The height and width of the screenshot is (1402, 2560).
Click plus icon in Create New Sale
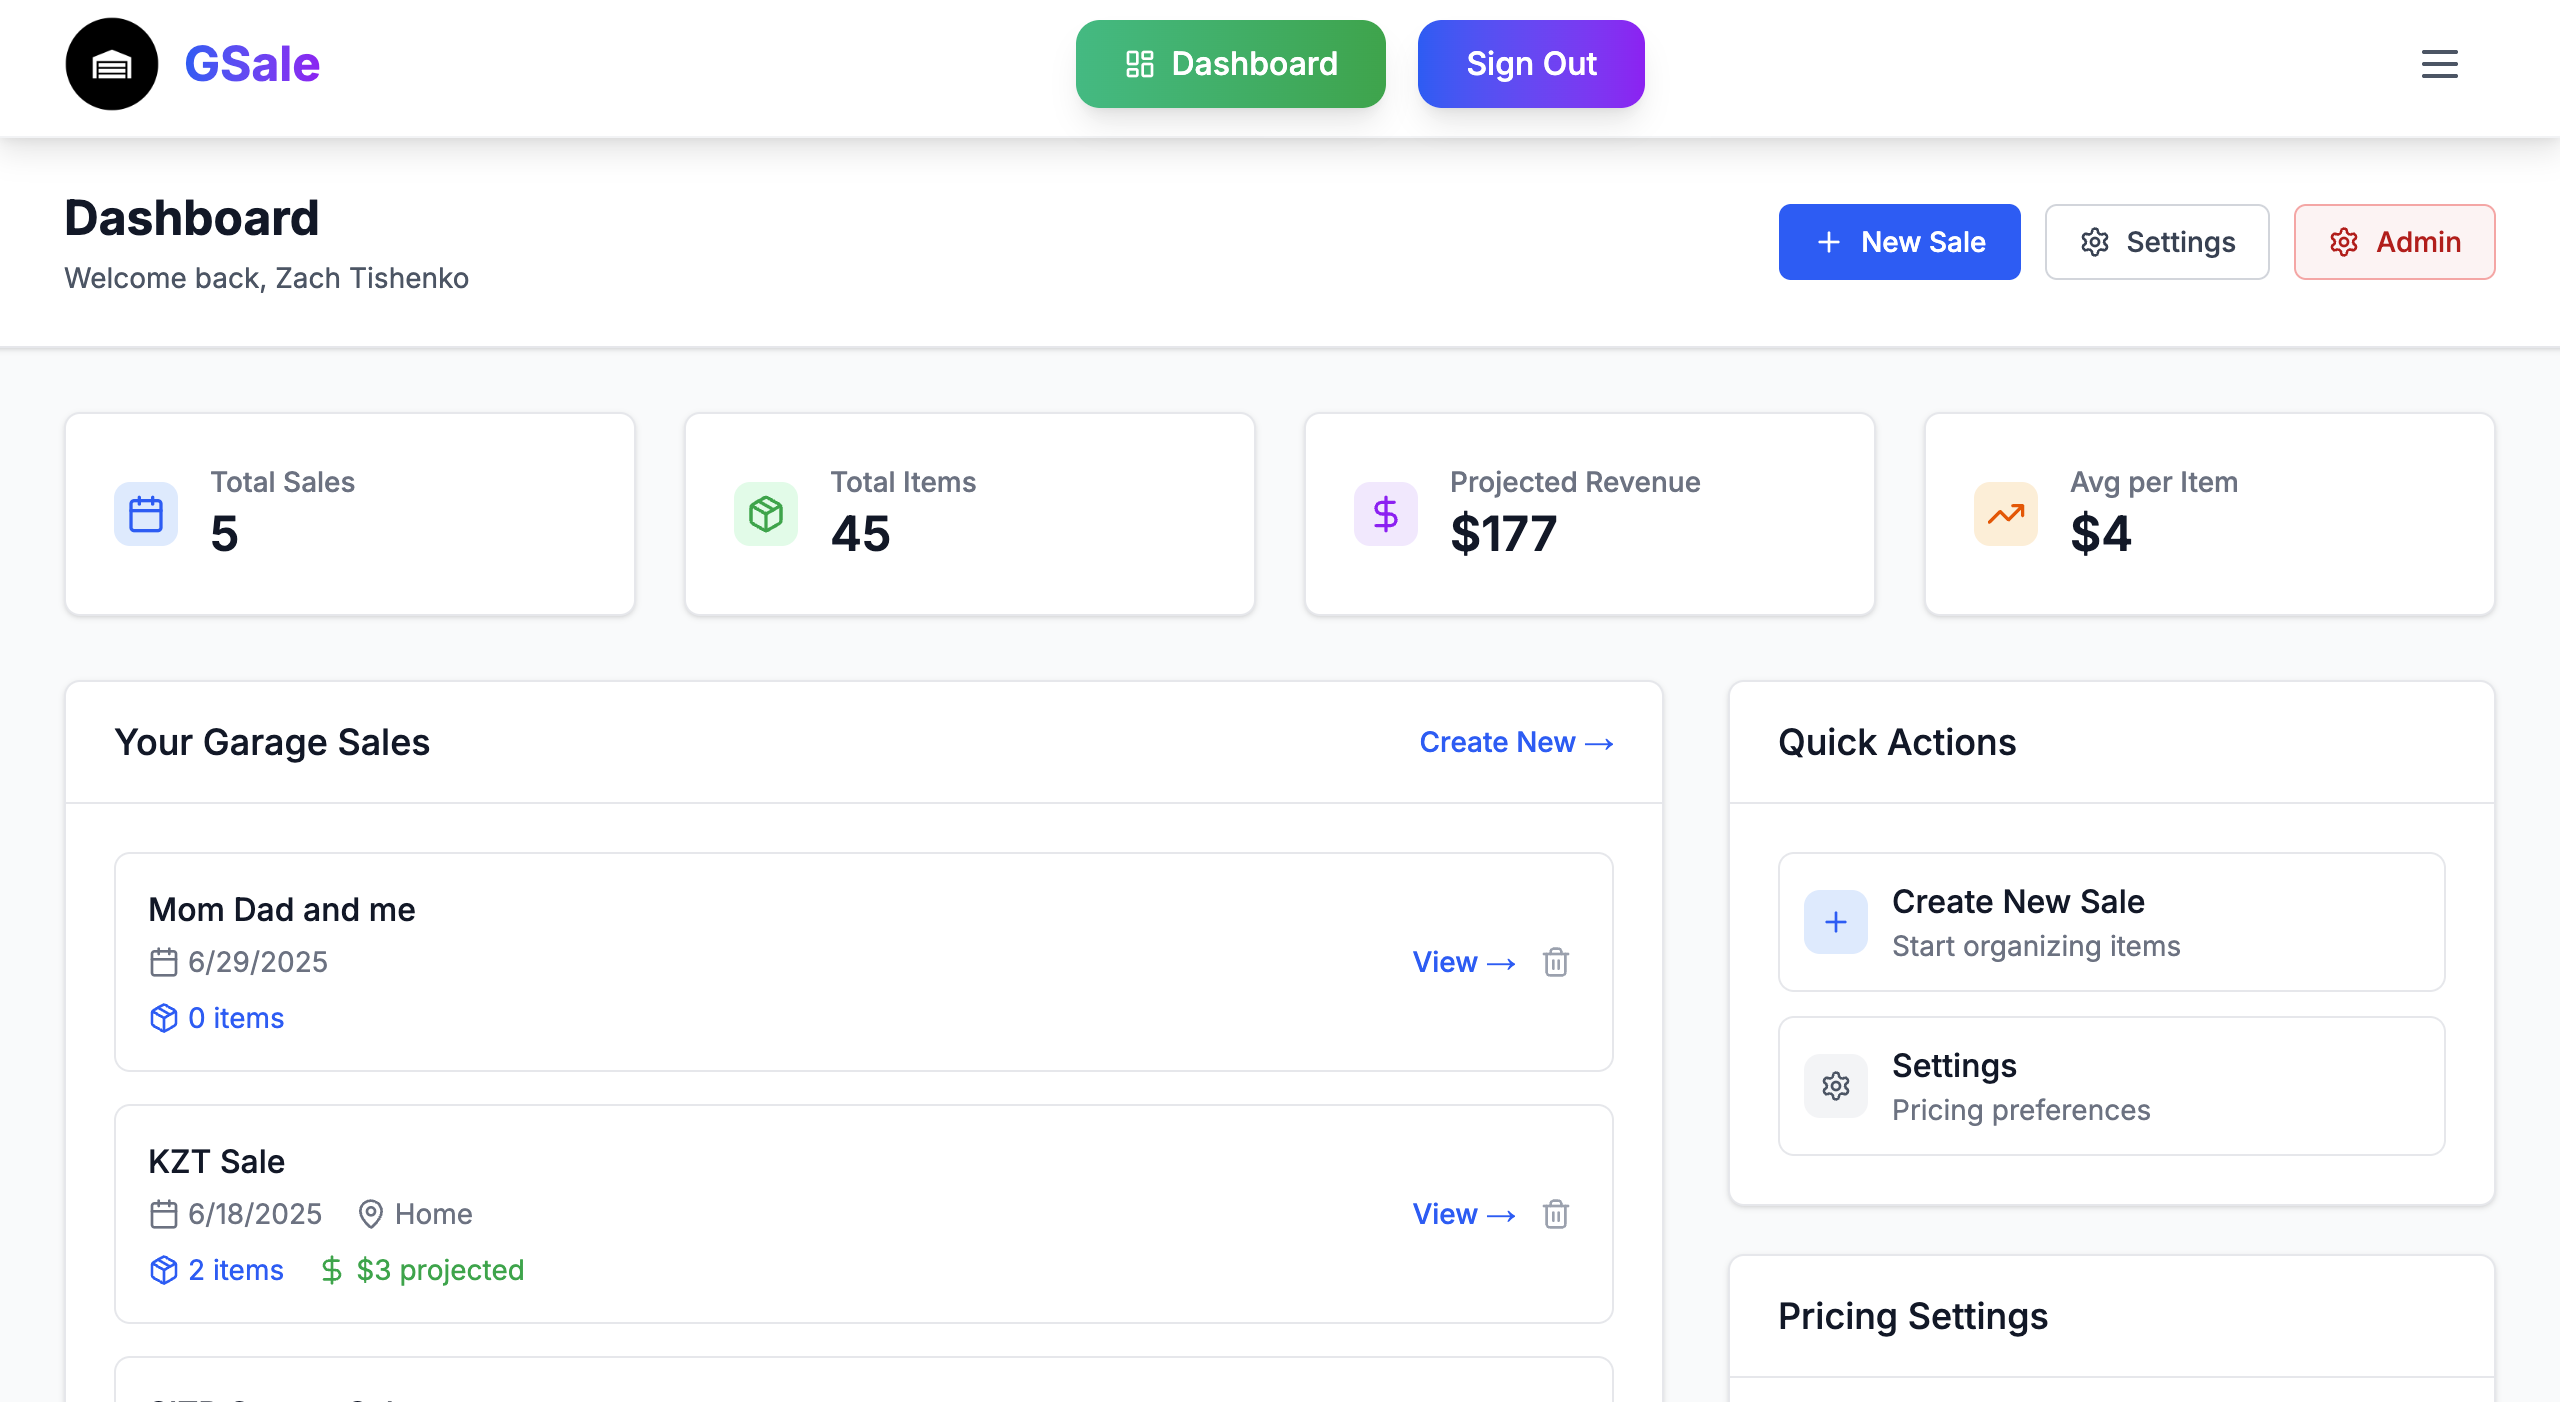pyautogui.click(x=1836, y=922)
